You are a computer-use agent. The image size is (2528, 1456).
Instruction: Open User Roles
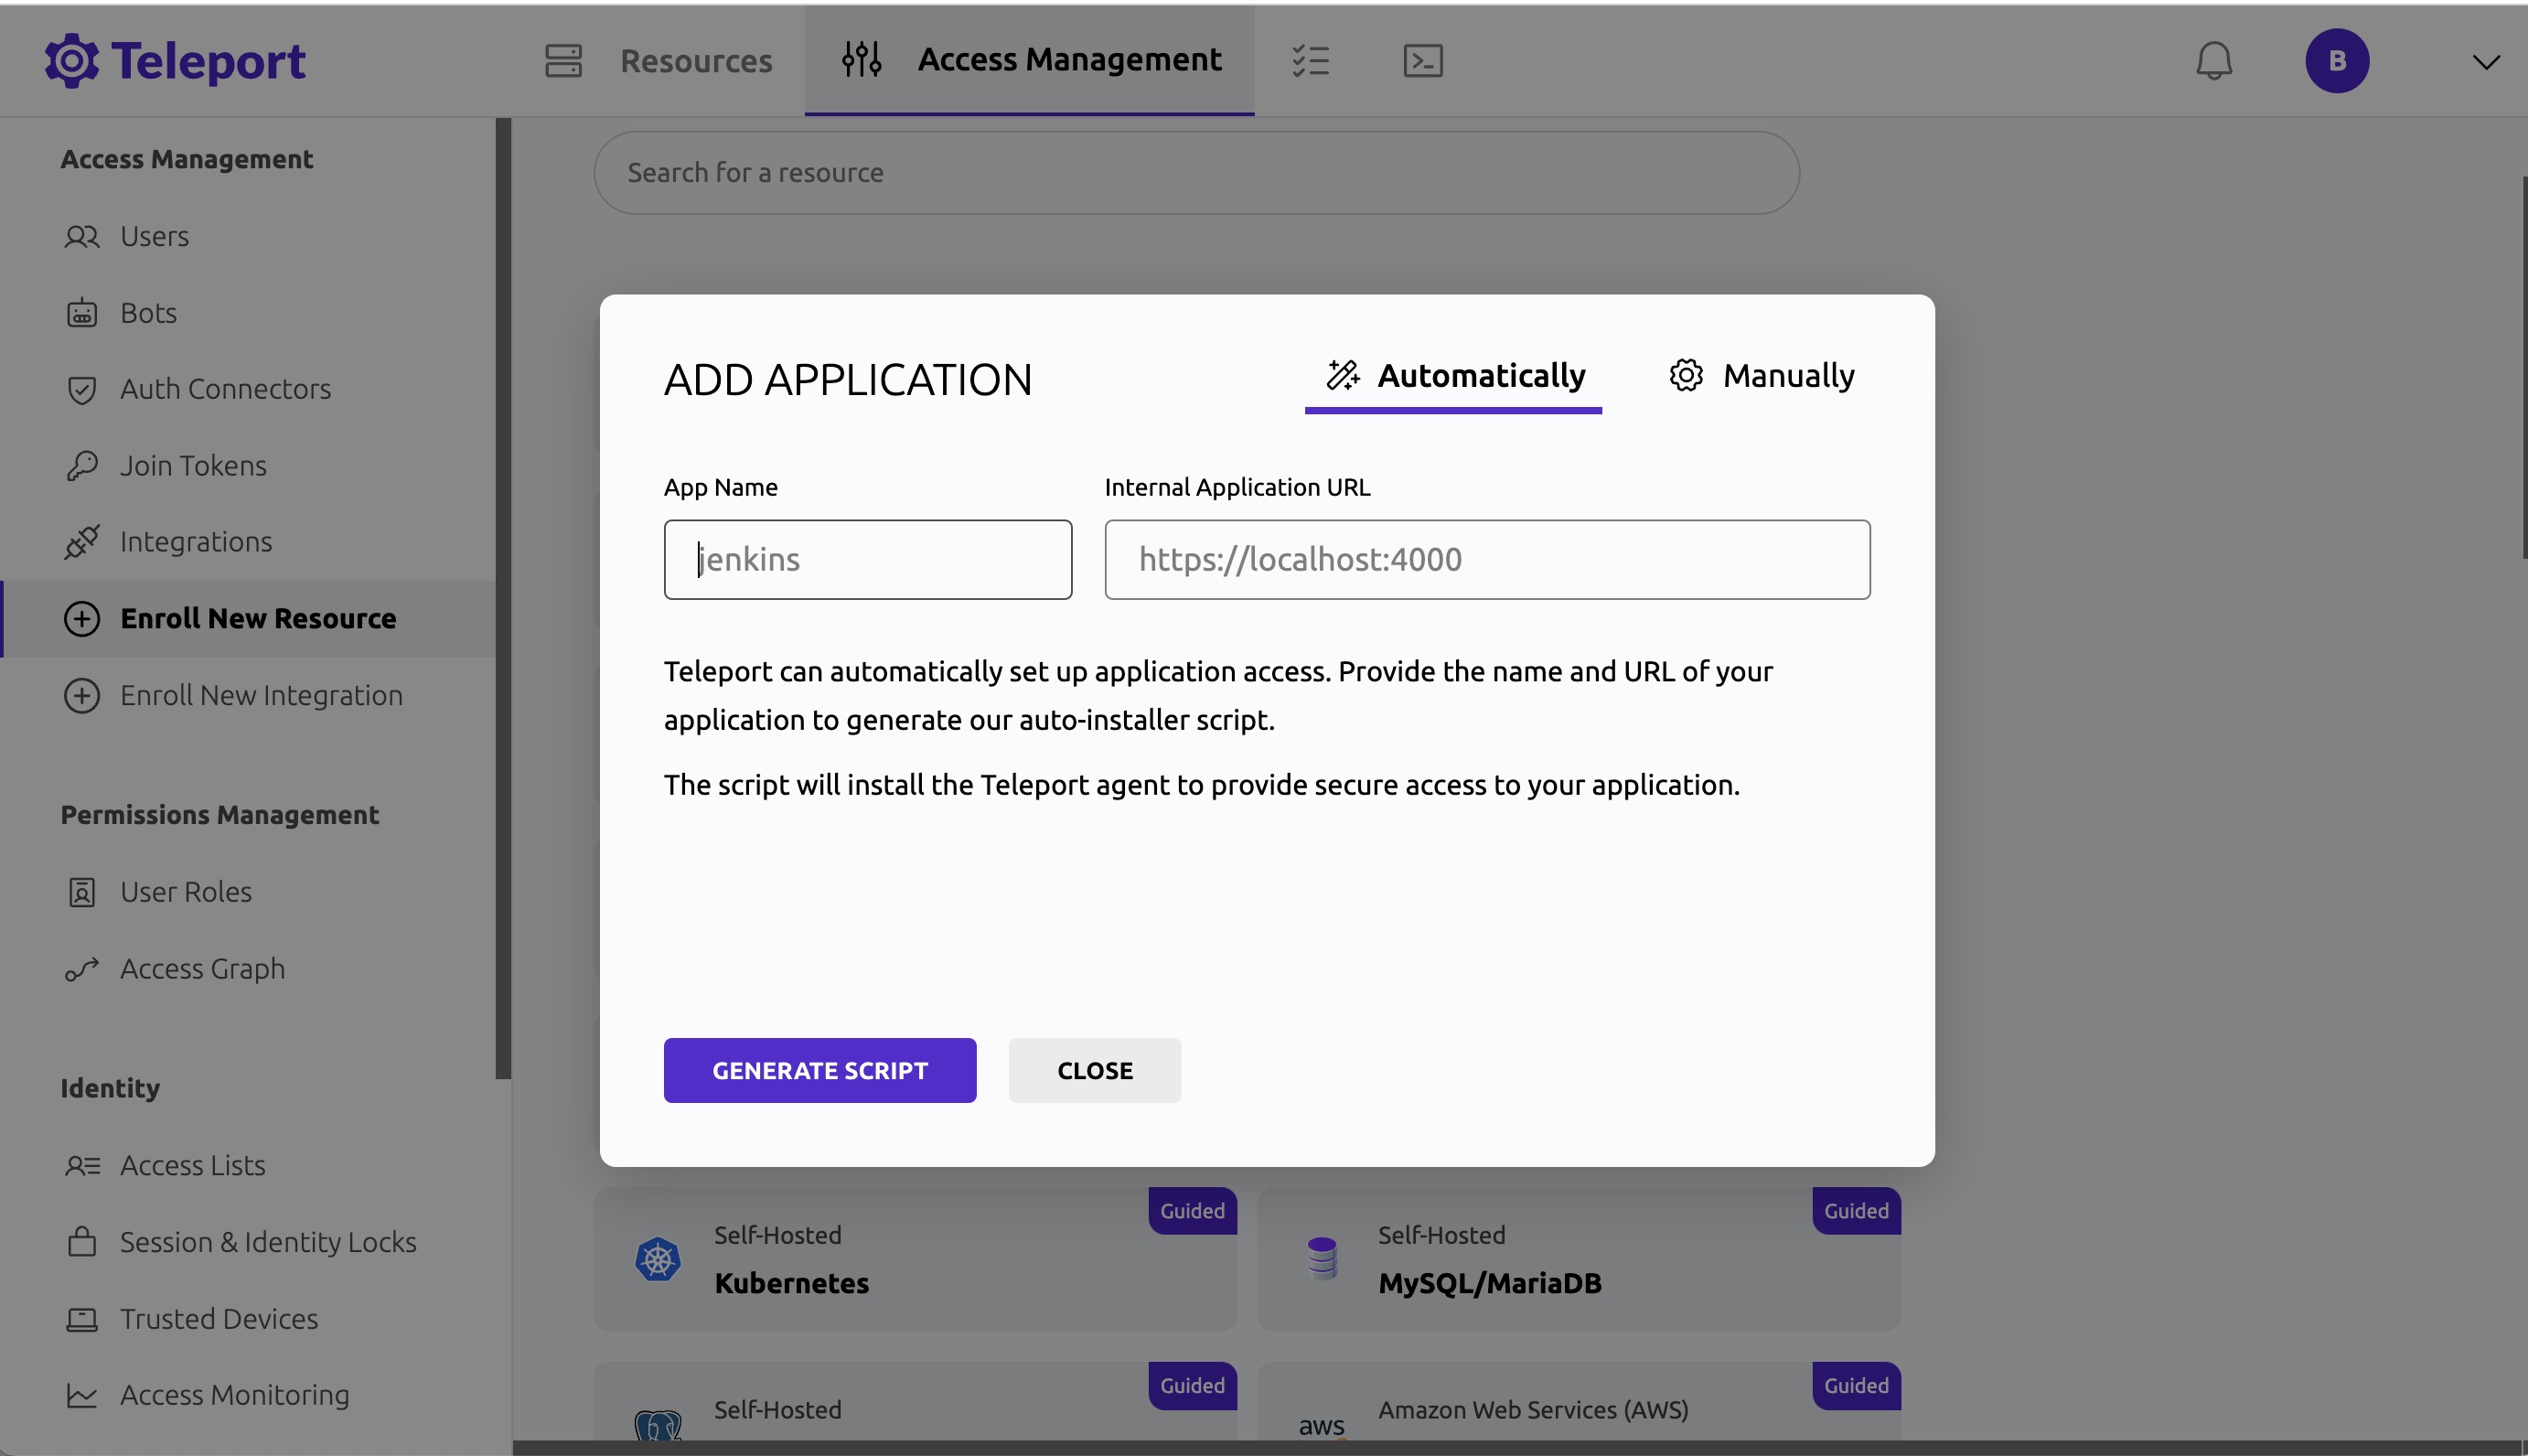[x=248, y=892]
